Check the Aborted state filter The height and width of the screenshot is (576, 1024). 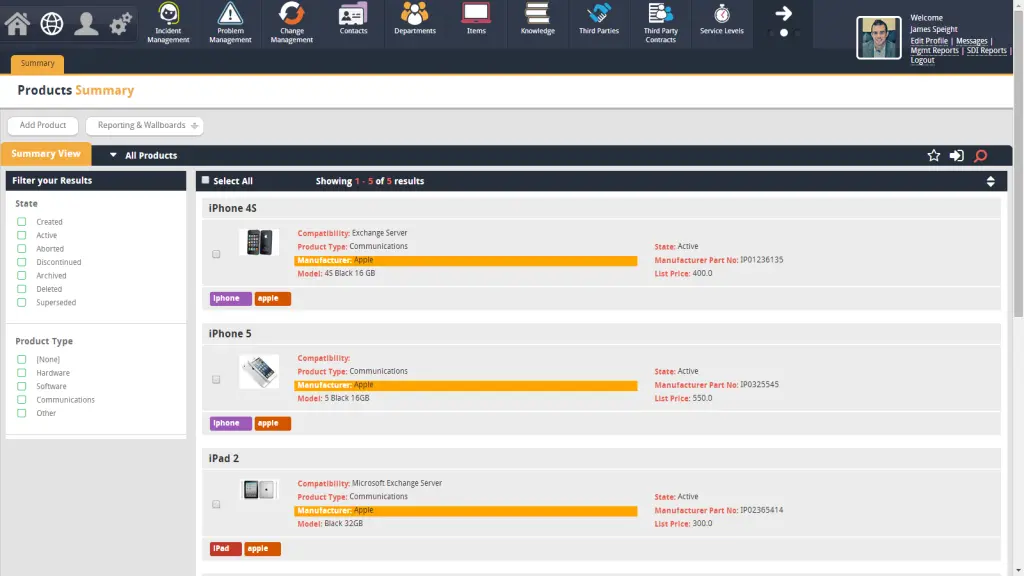pos(22,249)
